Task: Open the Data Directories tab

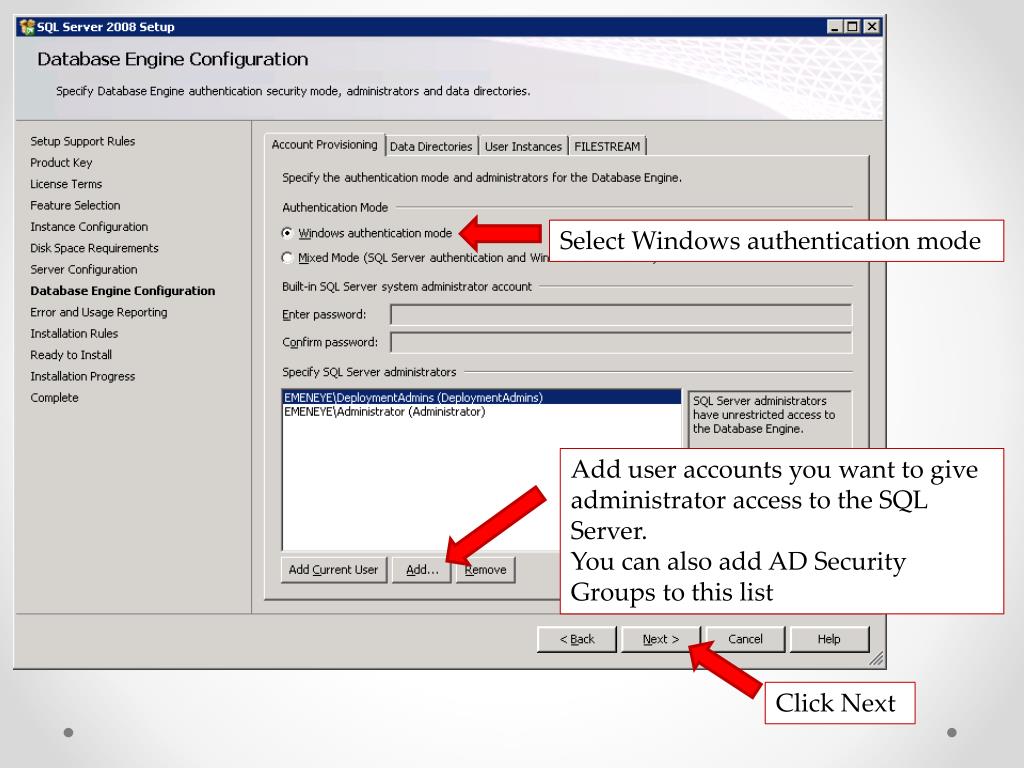Action: pyautogui.click(x=431, y=146)
